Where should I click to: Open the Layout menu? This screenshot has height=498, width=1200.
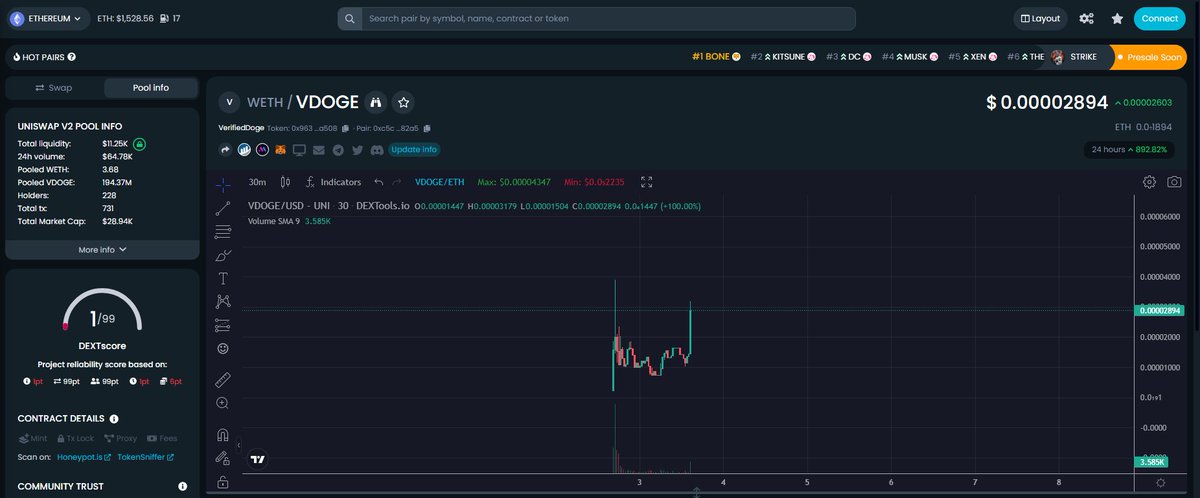coord(1040,18)
